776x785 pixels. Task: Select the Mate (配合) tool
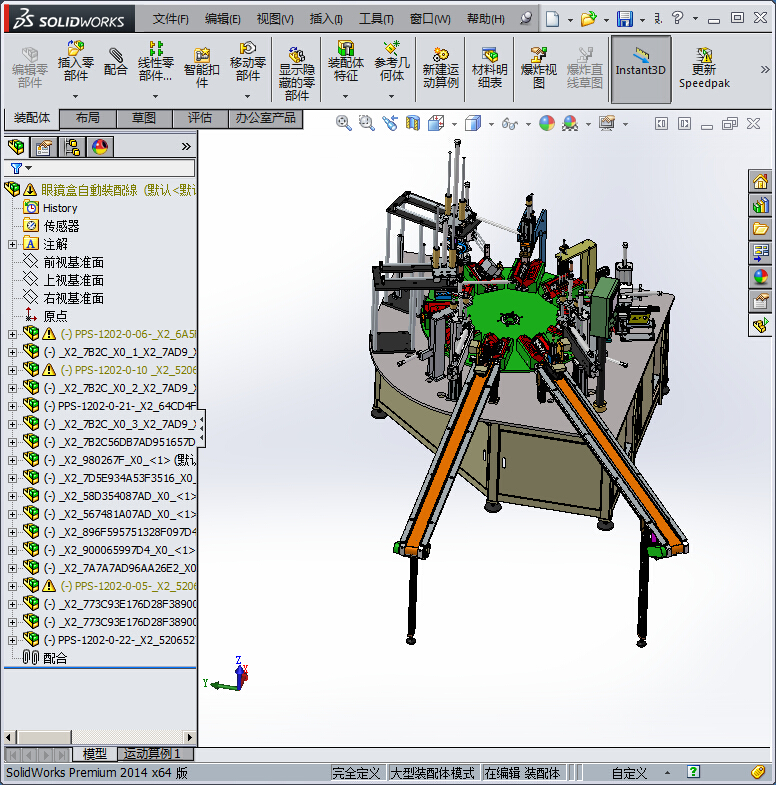pyautogui.click(x=116, y=62)
